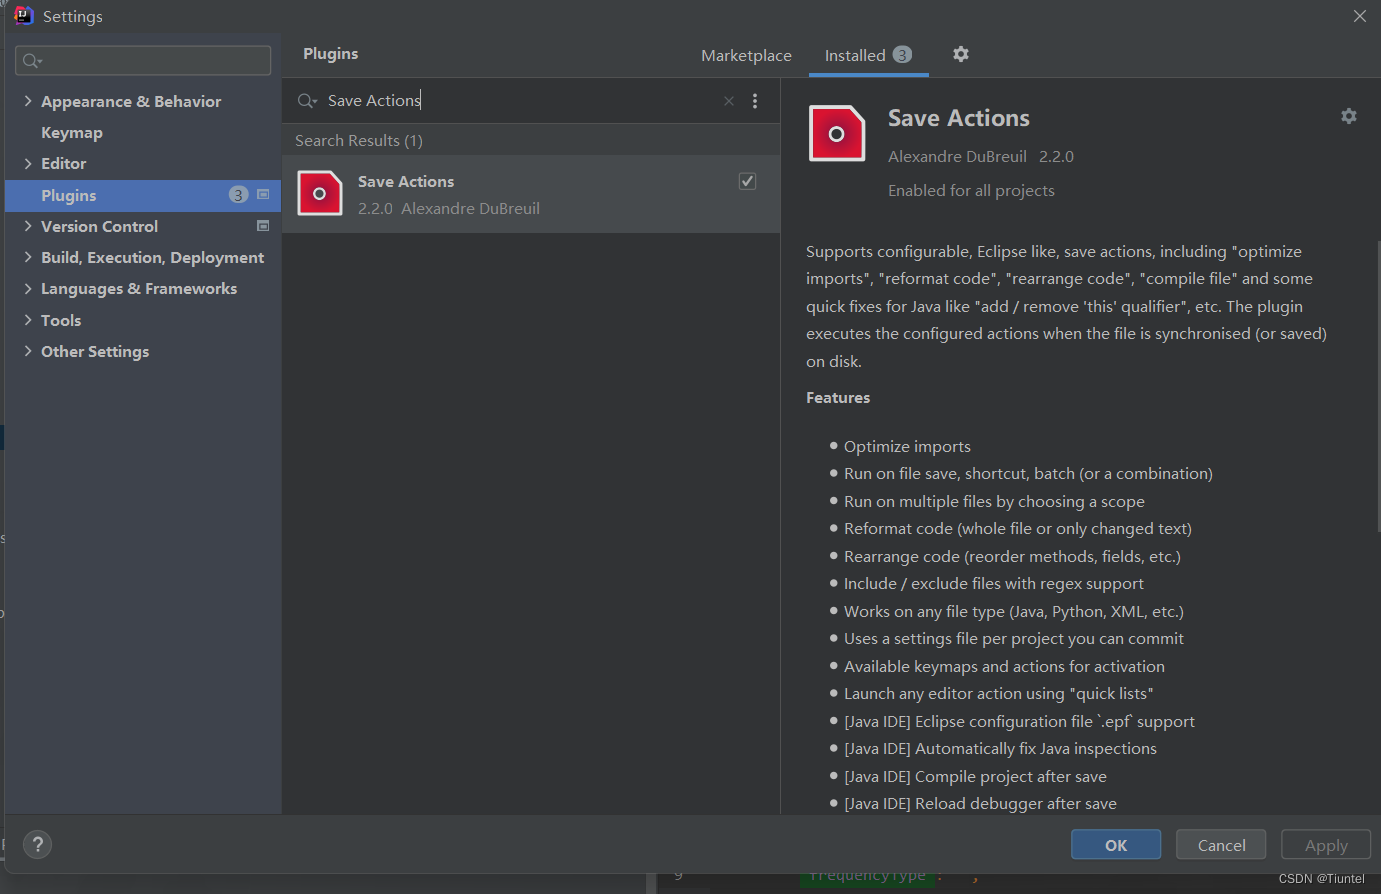1381x894 pixels.
Task: Switch to the Installed plugins tab
Action: click(868, 55)
